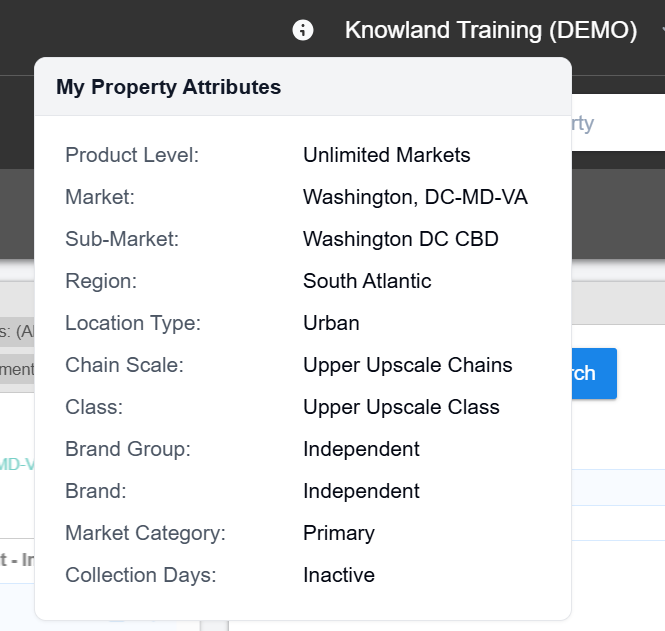
Task: Select the Inactive value
Action: [x=339, y=575]
